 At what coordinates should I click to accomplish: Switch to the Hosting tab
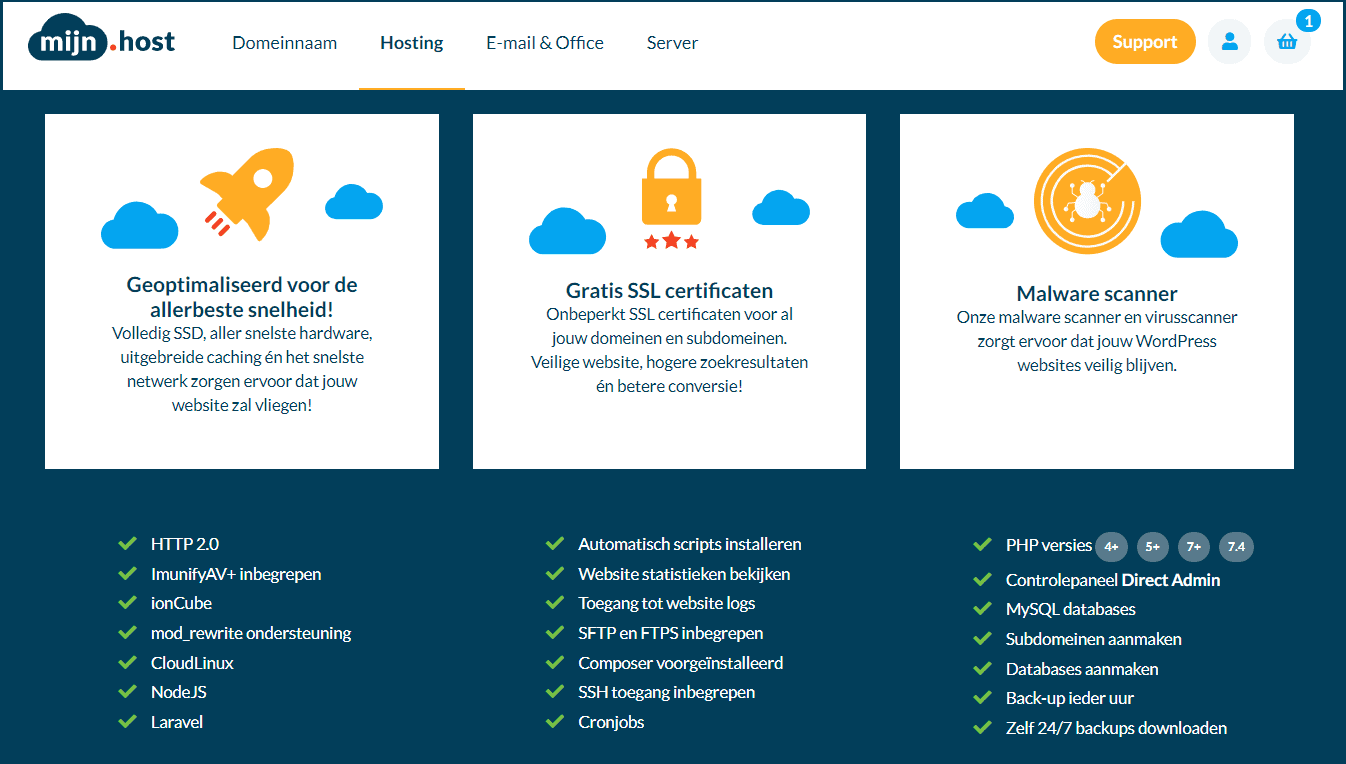click(x=411, y=42)
